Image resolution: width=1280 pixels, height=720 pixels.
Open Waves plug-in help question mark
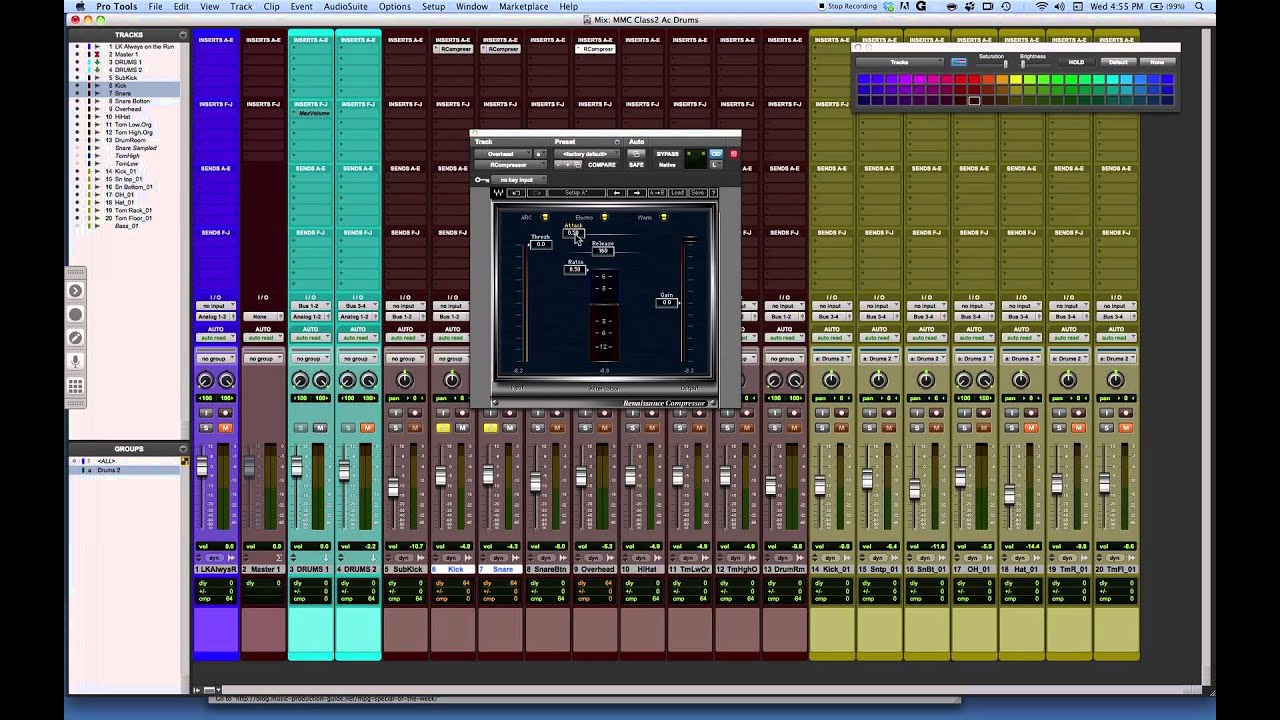pos(713,193)
